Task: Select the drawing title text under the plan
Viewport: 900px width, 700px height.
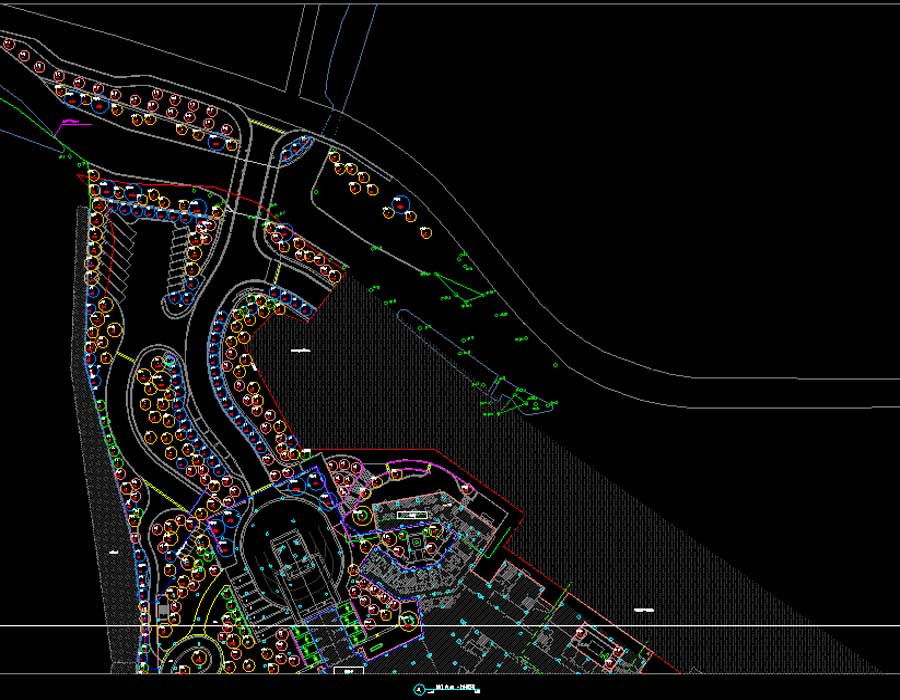Action: pos(457,688)
